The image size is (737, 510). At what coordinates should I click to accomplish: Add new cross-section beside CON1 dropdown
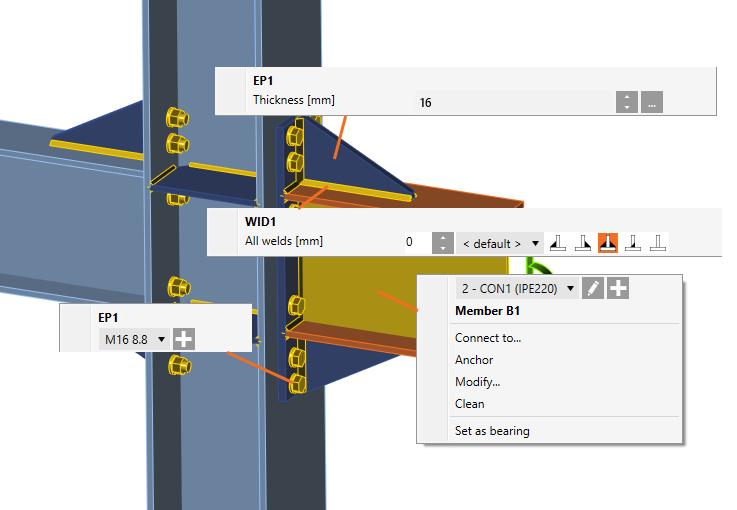tap(618, 288)
